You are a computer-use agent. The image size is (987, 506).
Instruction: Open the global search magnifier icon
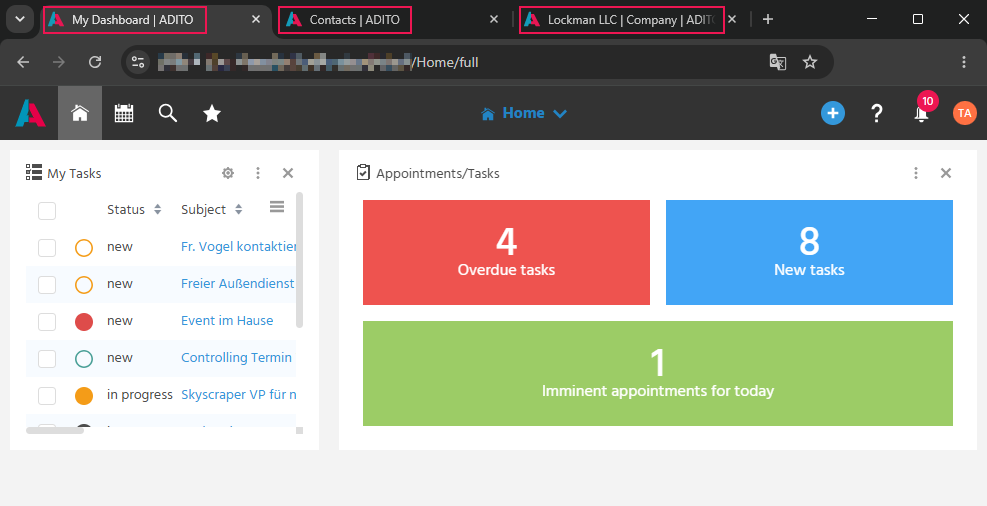(x=168, y=113)
